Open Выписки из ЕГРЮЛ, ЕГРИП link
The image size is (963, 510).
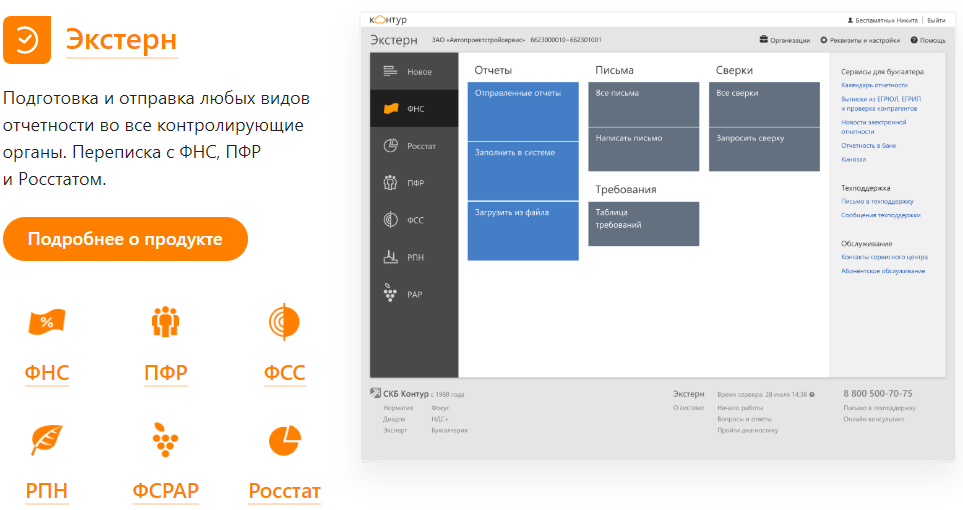[881, 103]
